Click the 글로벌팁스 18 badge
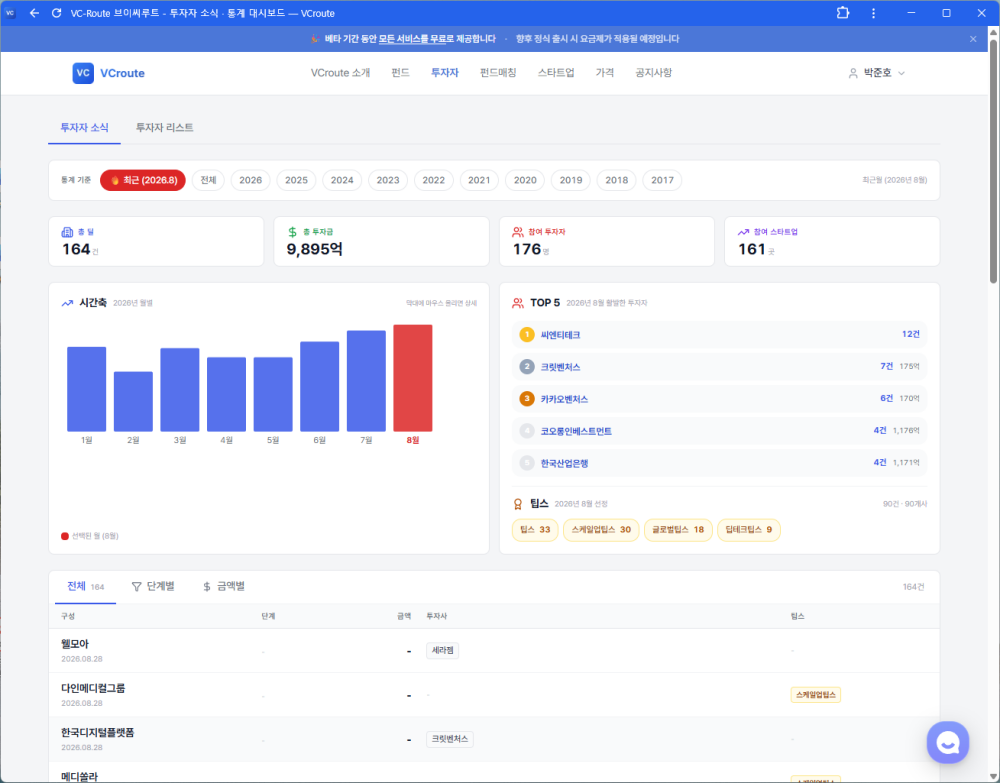Screen dimensions: 1000x783 click(x=678, y=530)
